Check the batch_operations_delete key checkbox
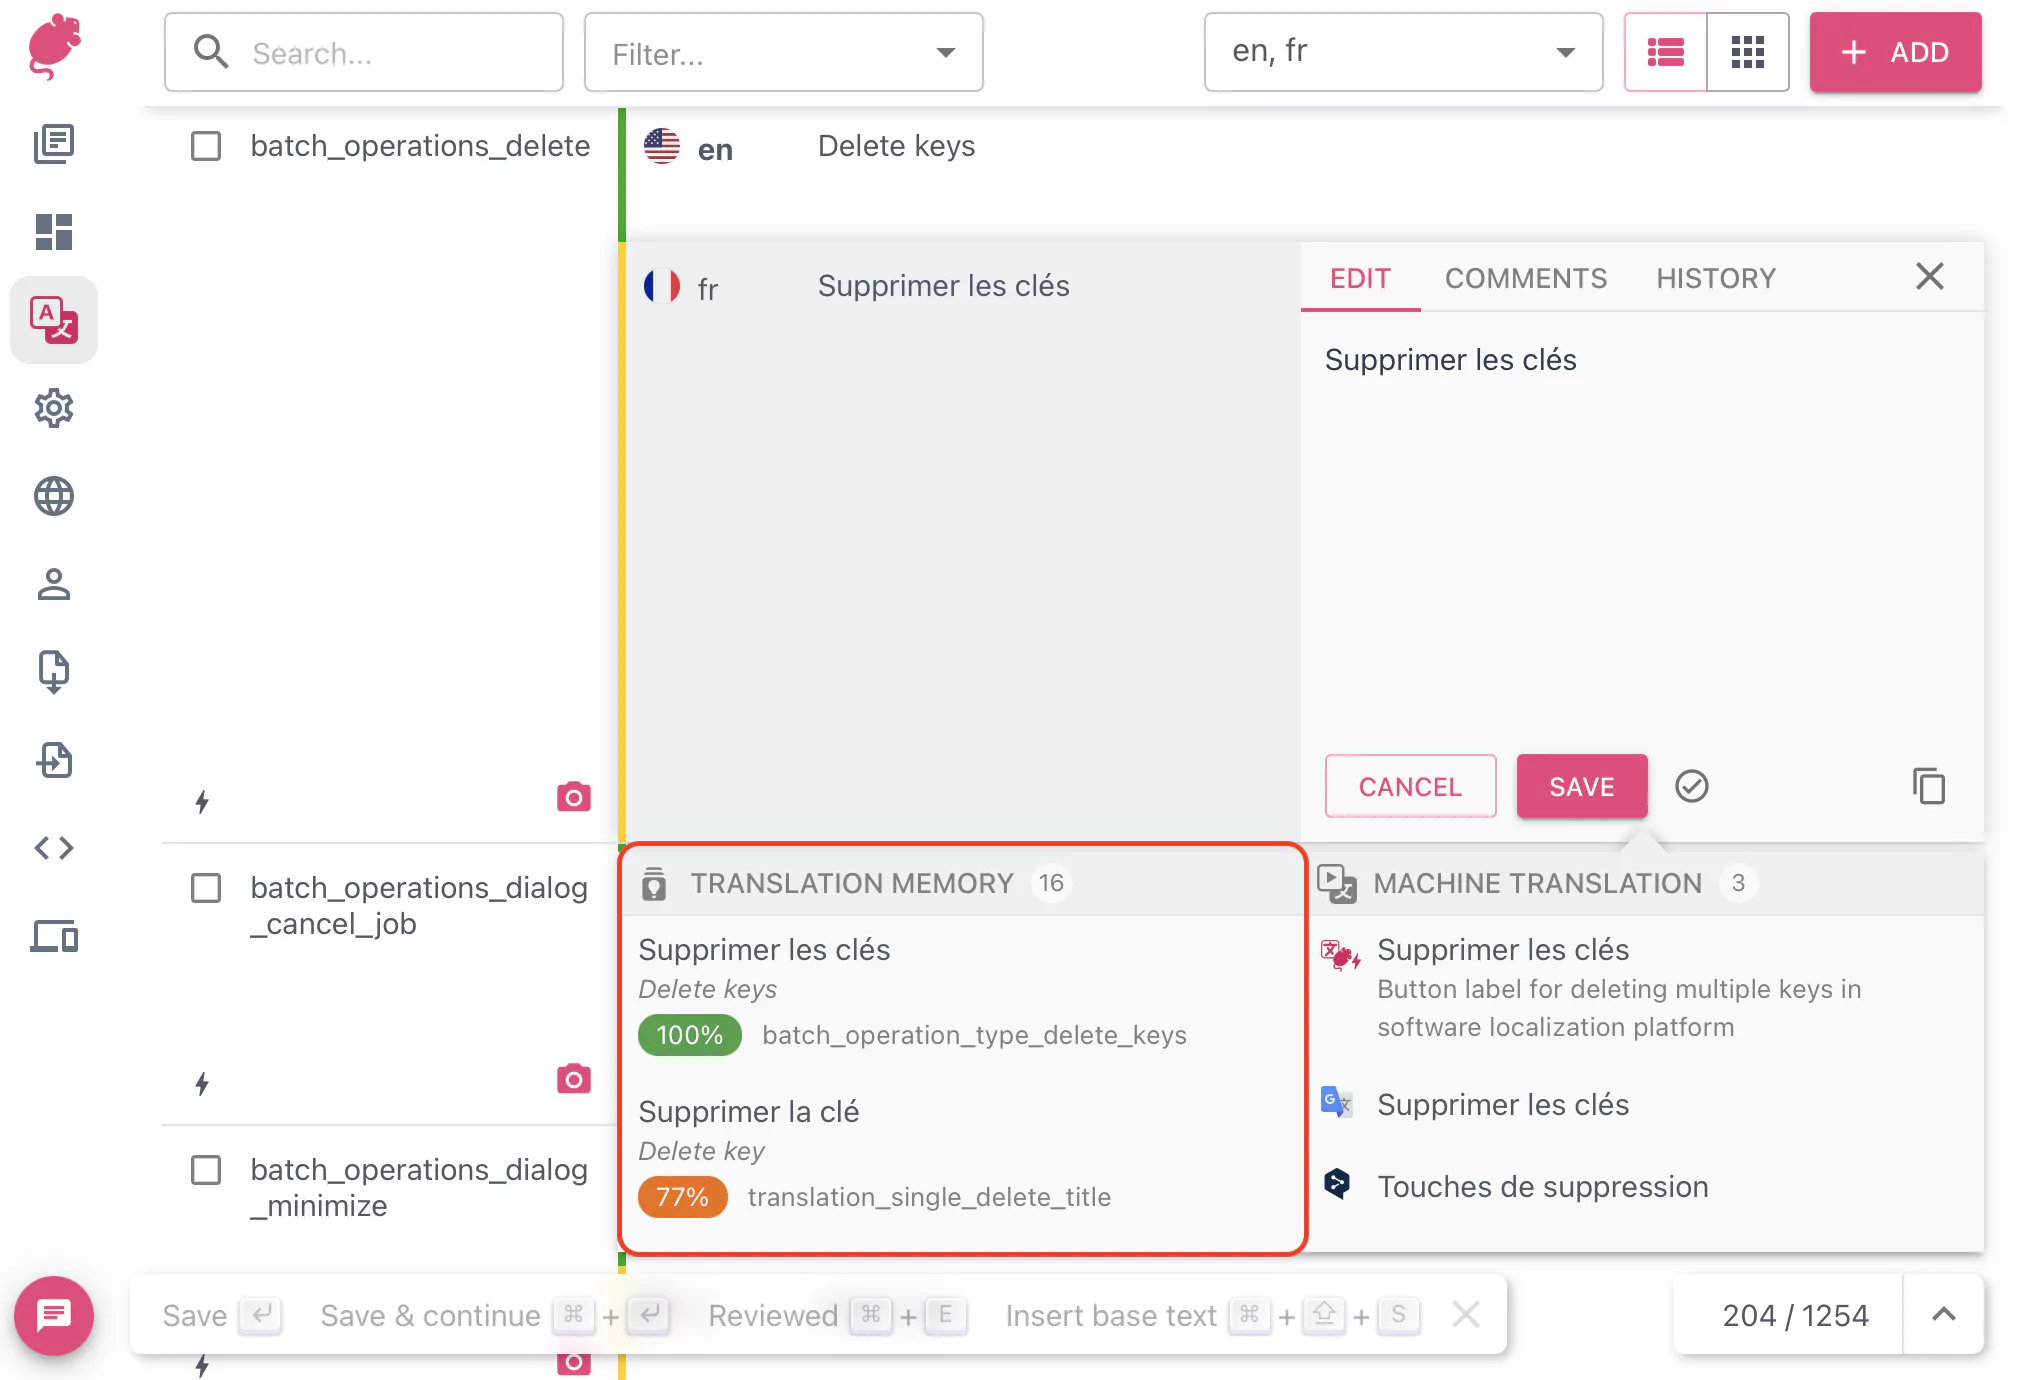Screen dimensions: 2024x1380 [x=206, y=146]
